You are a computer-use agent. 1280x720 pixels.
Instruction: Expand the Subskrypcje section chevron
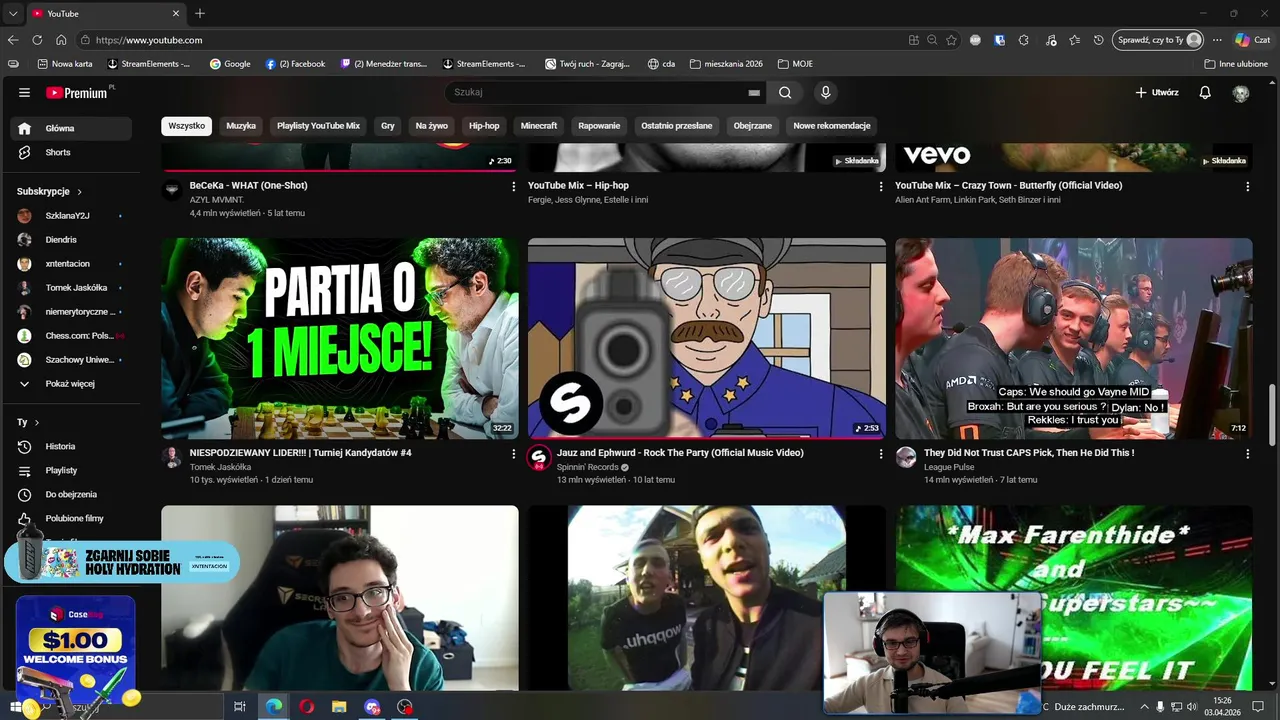pos(79,191)
